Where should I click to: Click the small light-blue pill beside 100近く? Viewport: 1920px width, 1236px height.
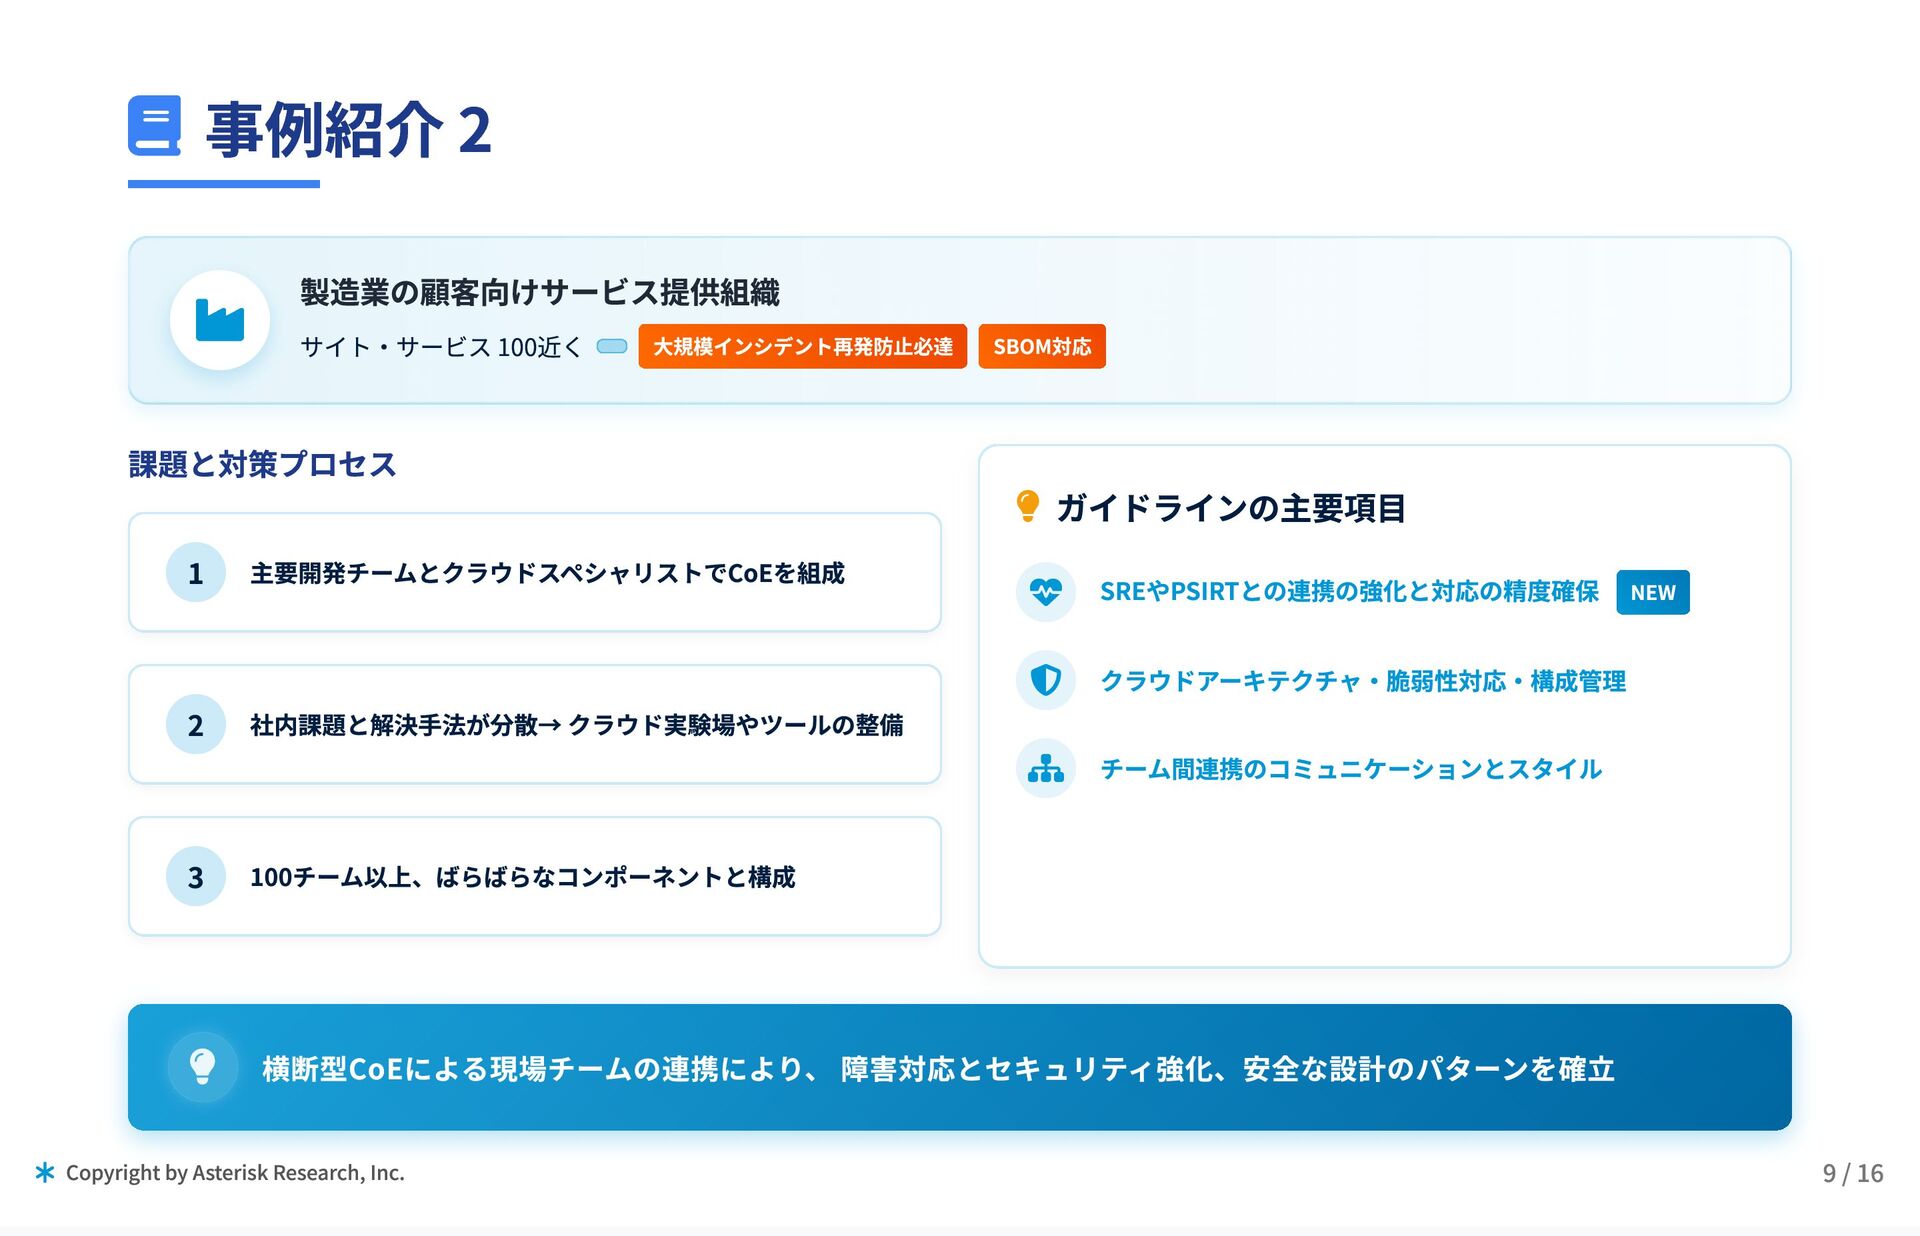tap(611, 346)
